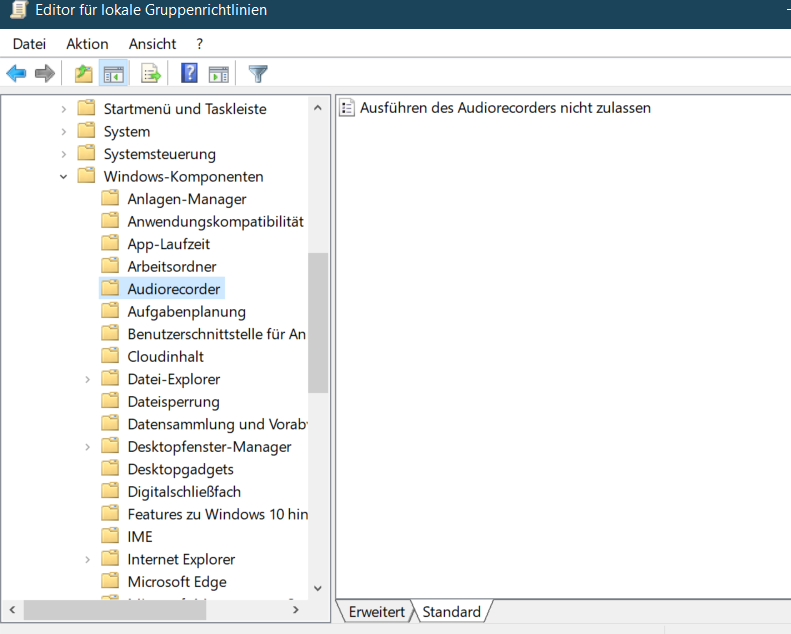Open the Aktion menu

tap(87, 44)
